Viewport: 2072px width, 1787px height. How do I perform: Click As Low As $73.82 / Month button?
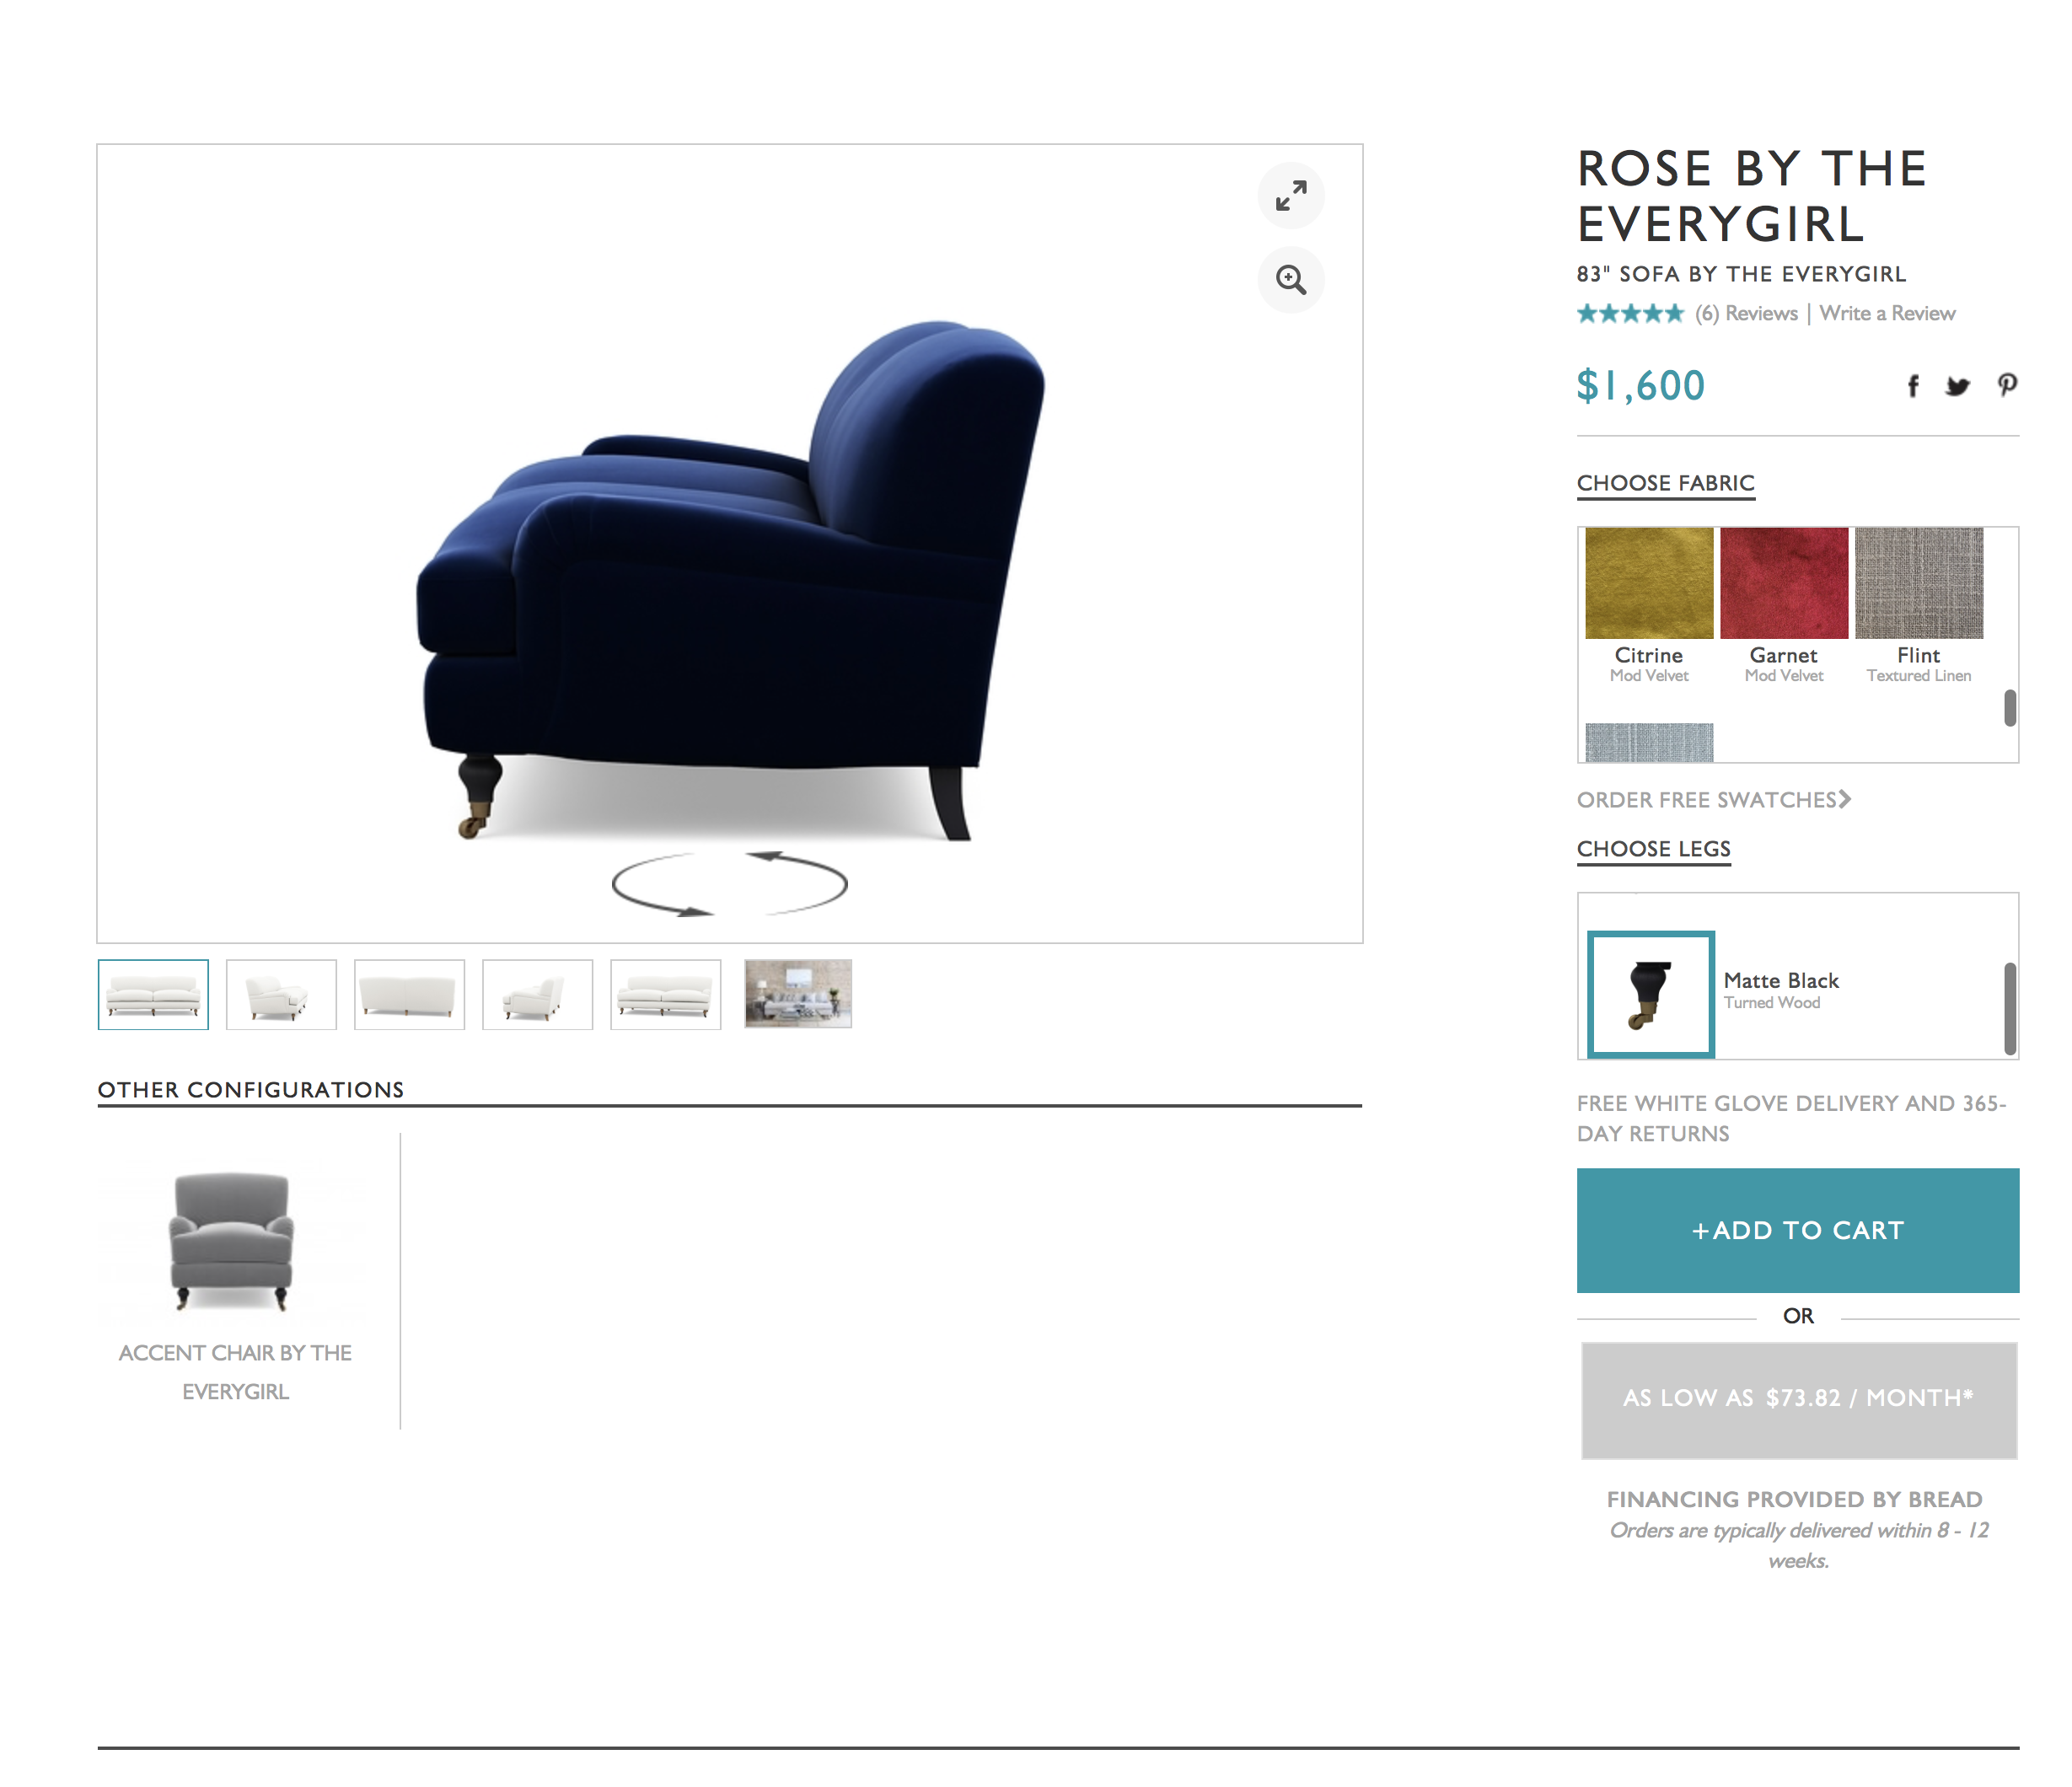[x=1799, y=1400]
